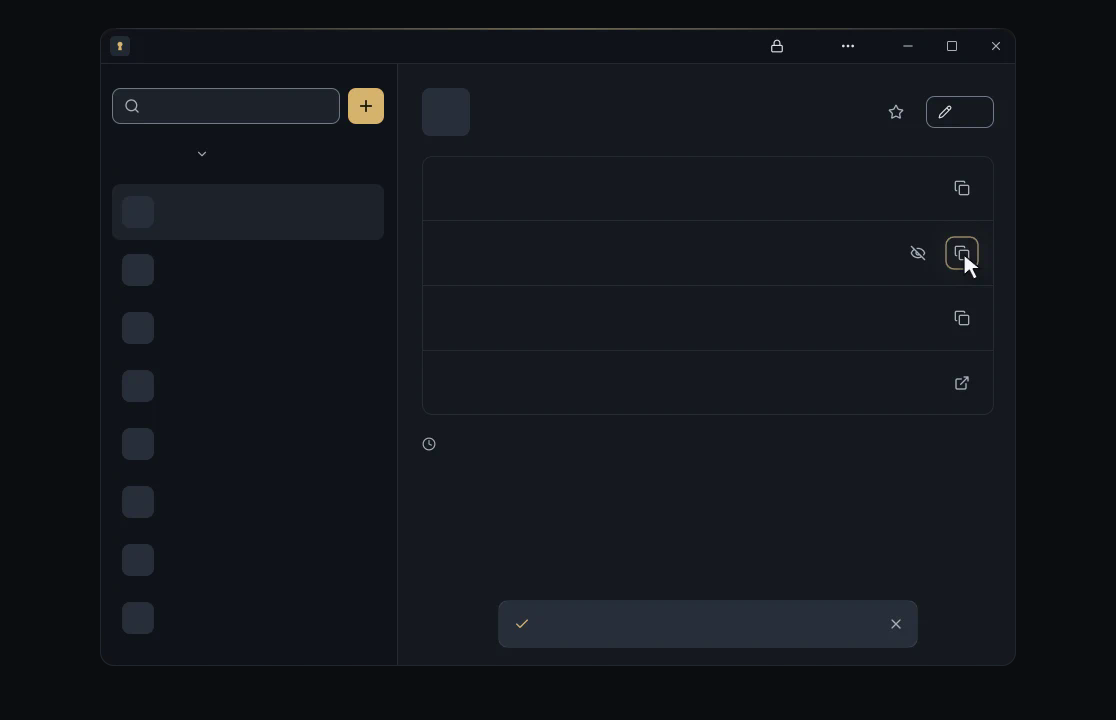
Task: Click the magnifying glass search icon
Action: pyautogui.click(x=132, y=106)
